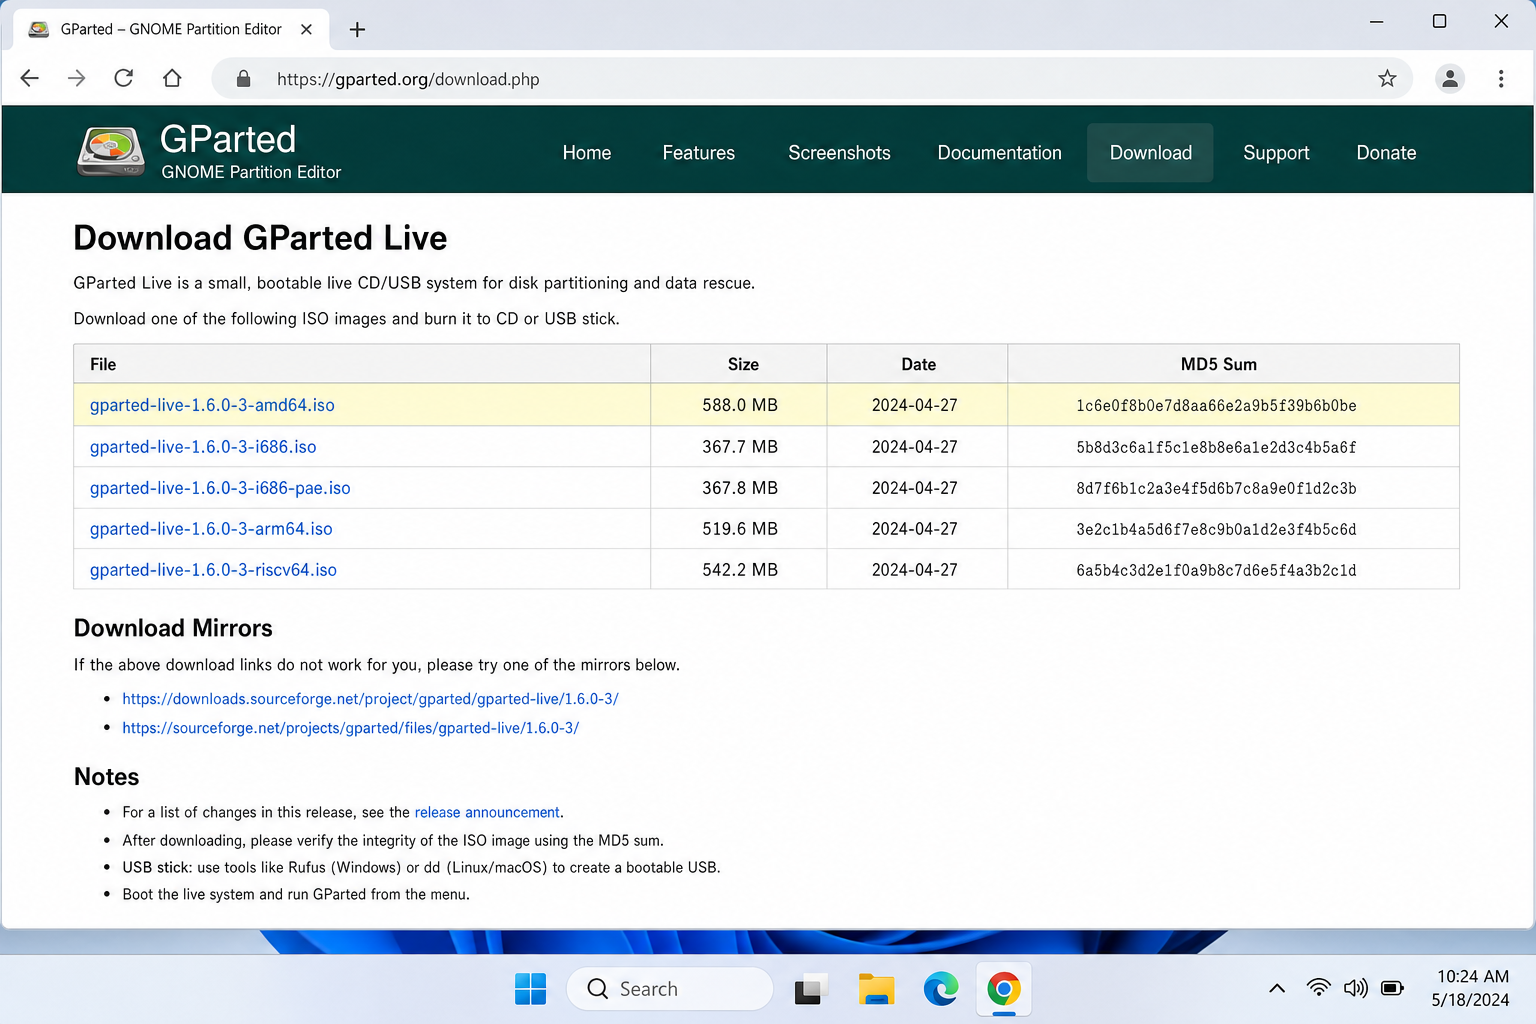Click the padlock site security icon
Image resolution: width=1536 pixels, height=1024 pixels.
243,79
